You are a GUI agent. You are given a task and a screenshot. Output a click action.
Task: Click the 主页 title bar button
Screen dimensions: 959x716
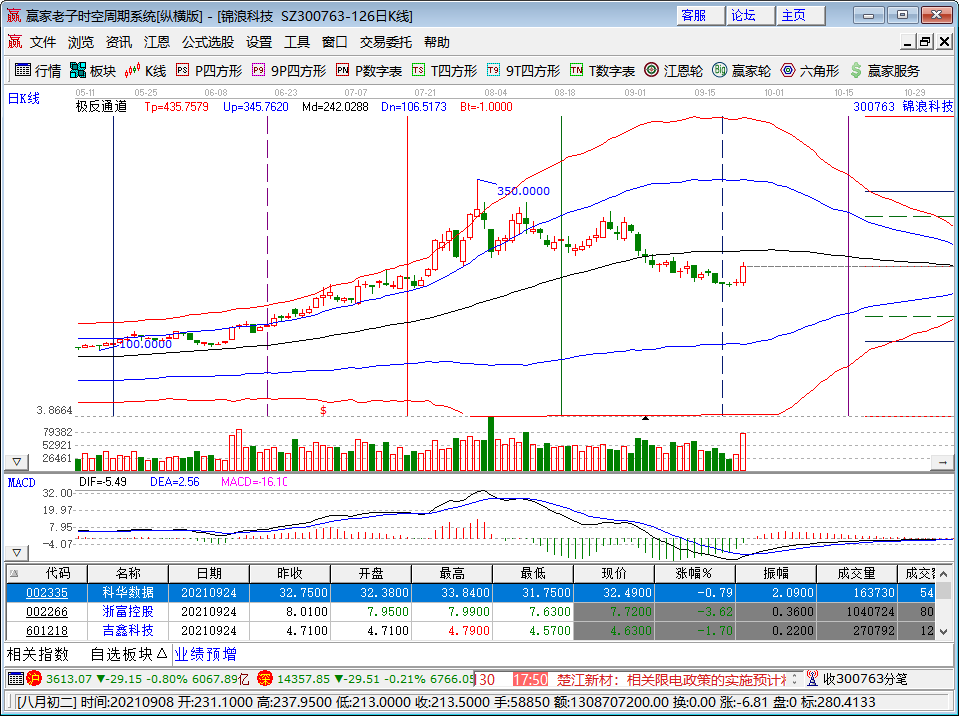click(x=800, y=15)
